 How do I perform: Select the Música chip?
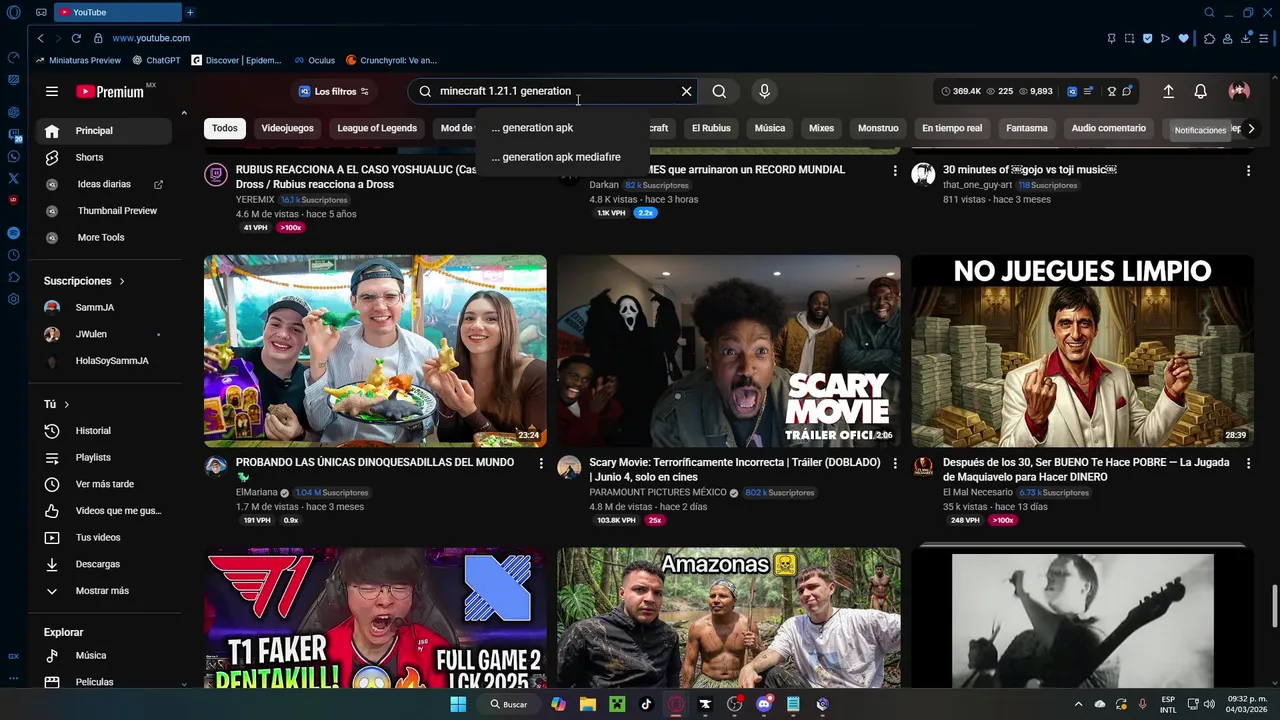tap(770, 128)
